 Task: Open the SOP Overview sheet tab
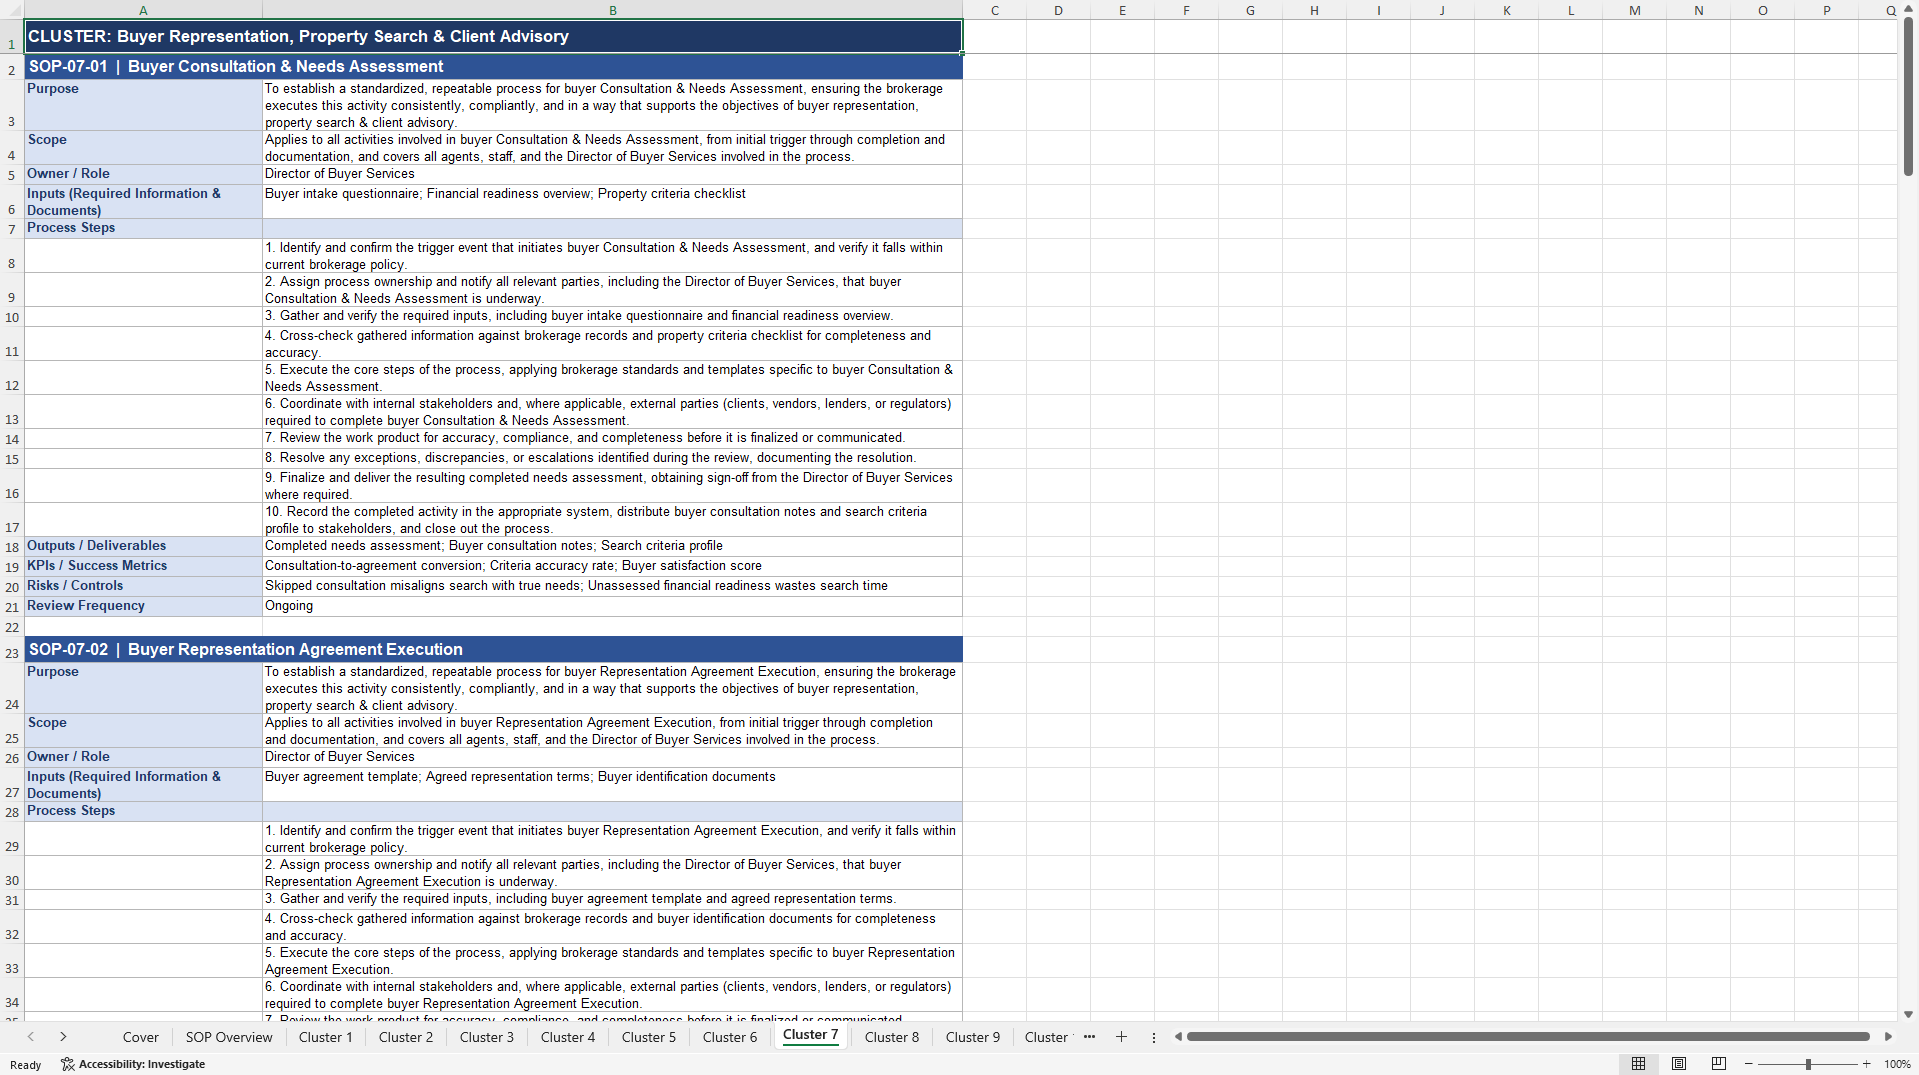(x=229, y=1037)
